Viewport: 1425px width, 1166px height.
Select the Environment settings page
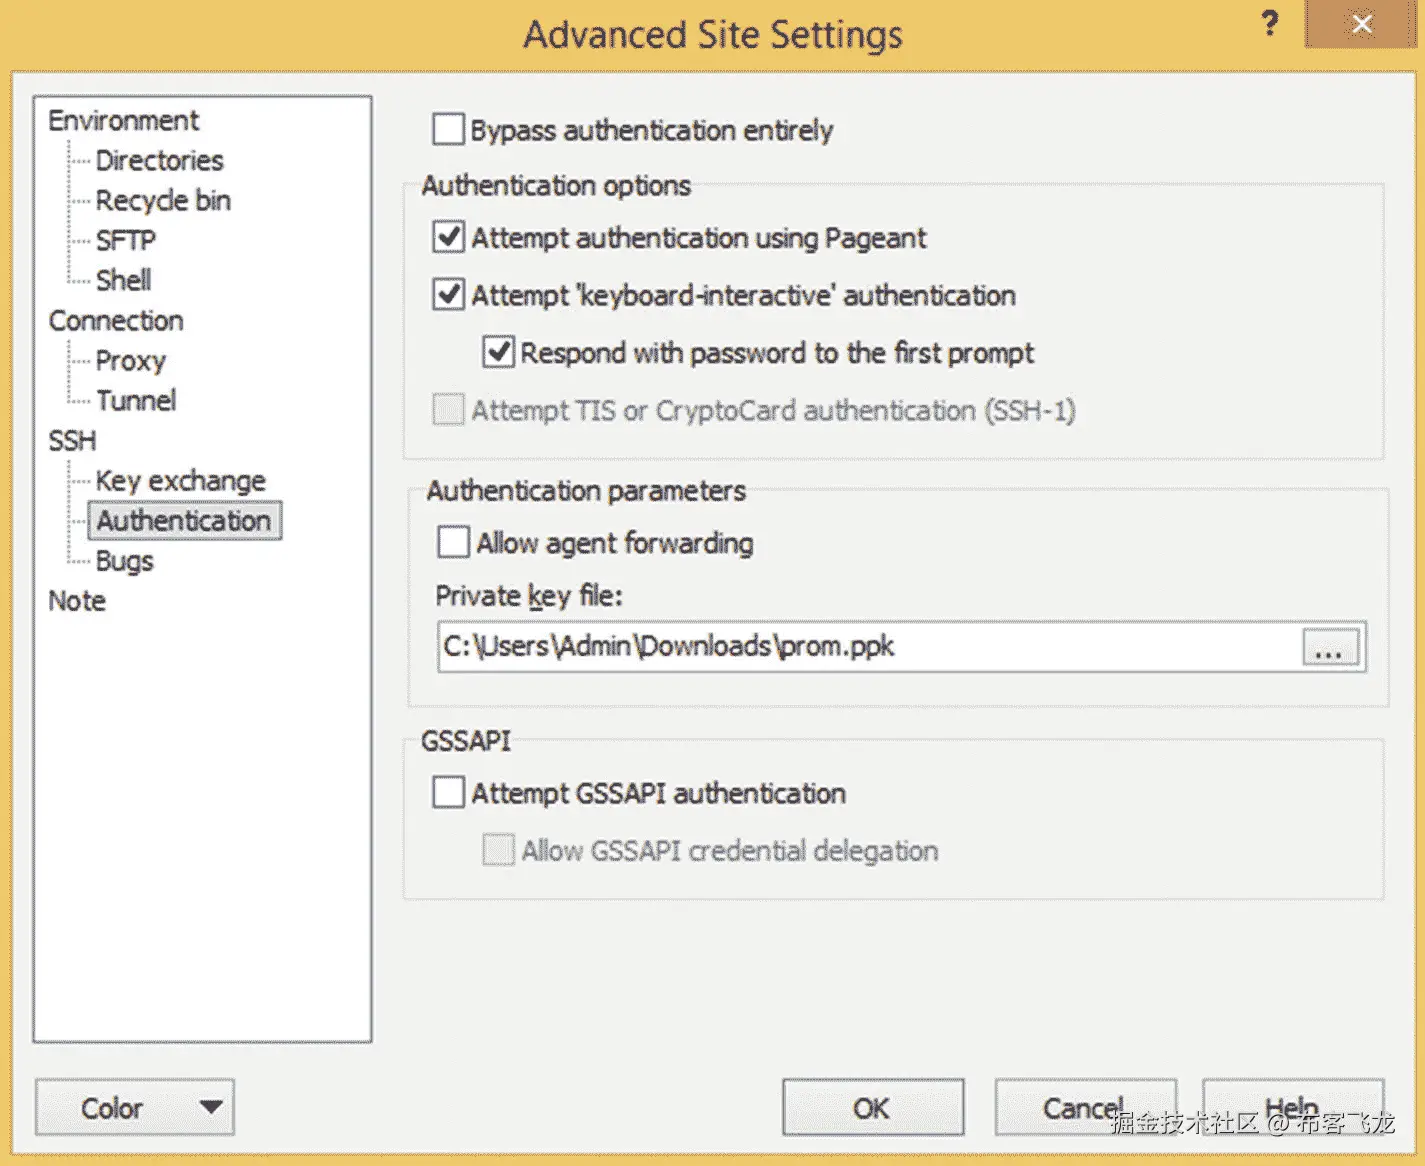(x=122, y=120)
